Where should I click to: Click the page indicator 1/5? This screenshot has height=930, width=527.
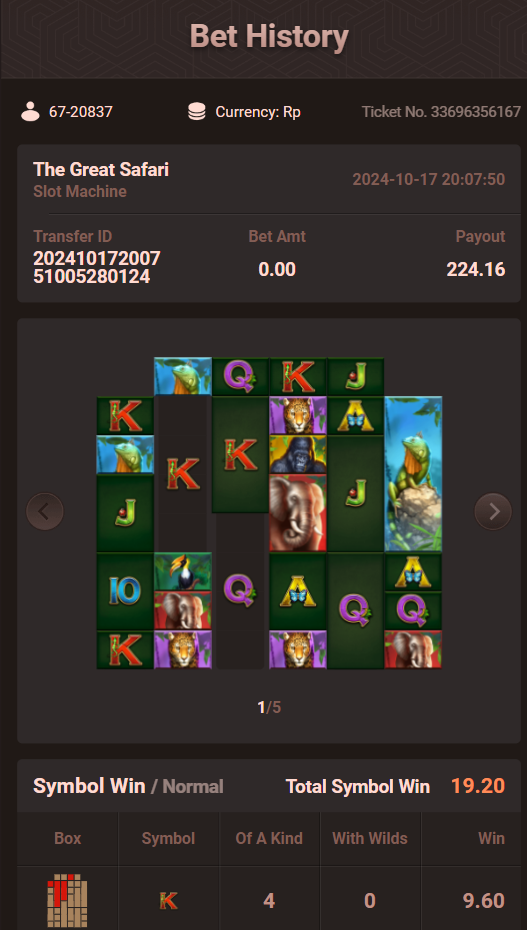tap(269, 707)
